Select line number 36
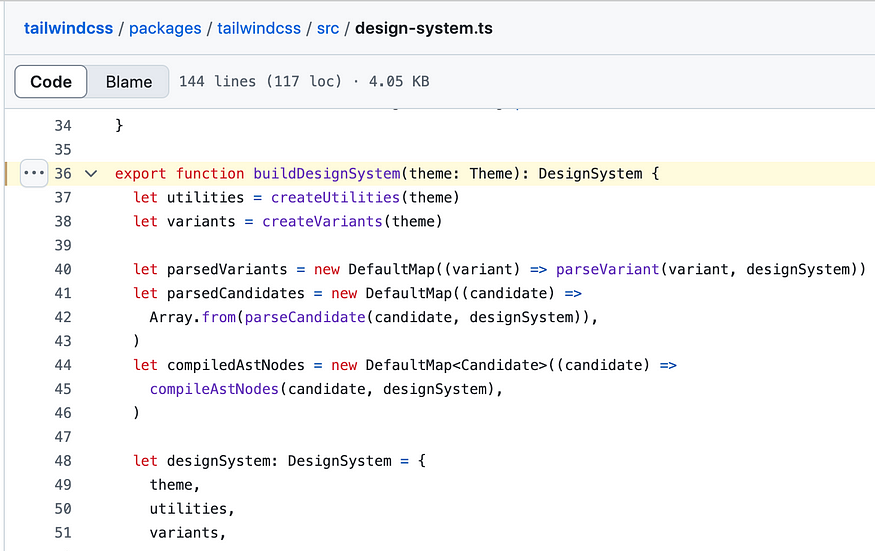Viewport: 875px width, 551px height. (63, 174)
